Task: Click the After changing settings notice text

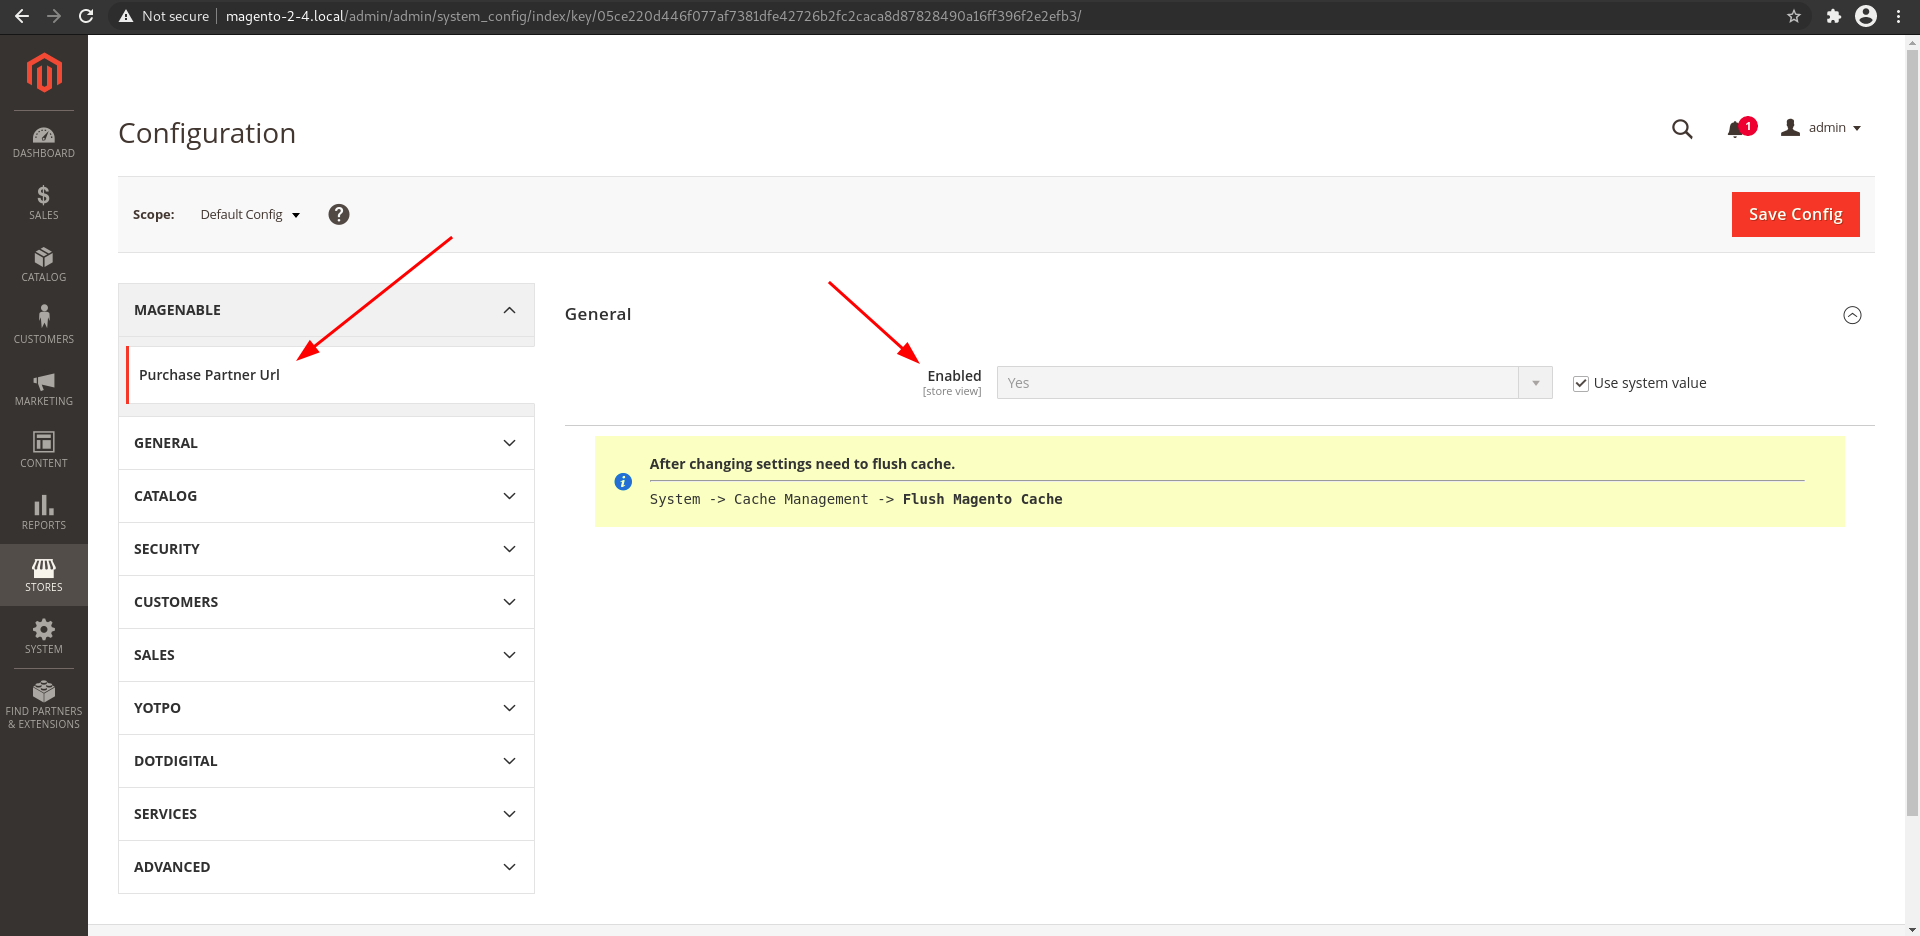Action: pos(802,464)
